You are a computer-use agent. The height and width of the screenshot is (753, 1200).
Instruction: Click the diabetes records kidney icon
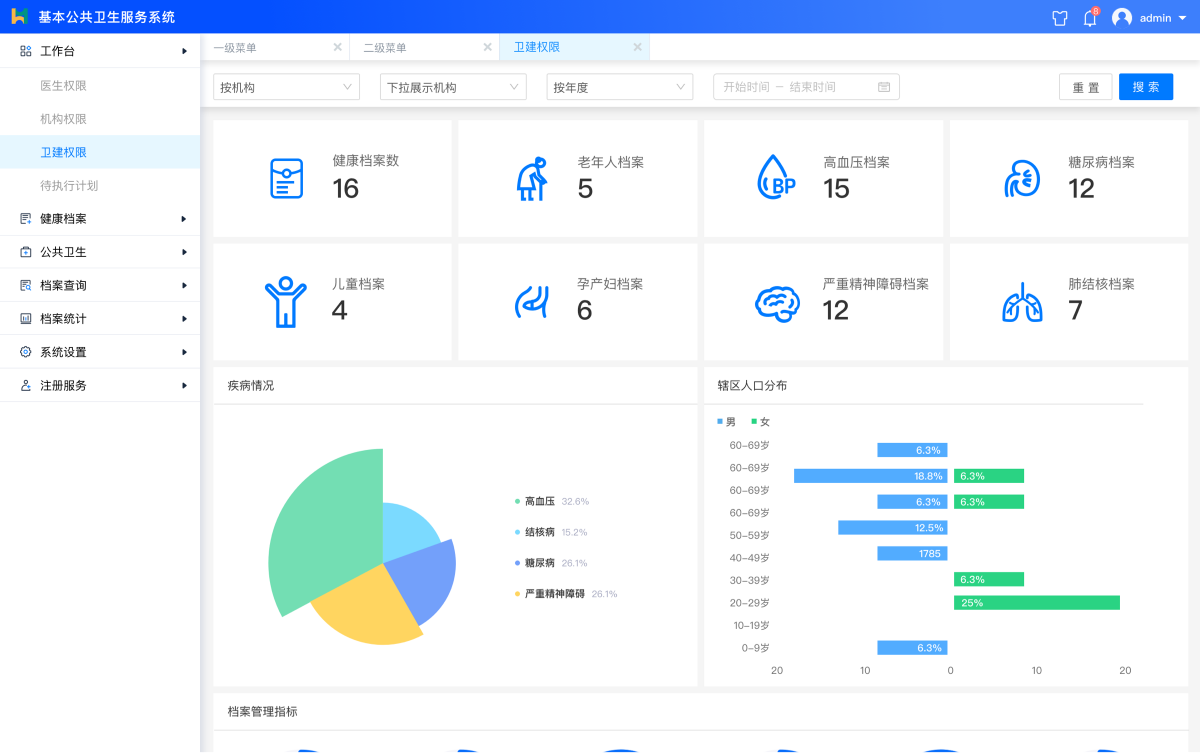1021,178
